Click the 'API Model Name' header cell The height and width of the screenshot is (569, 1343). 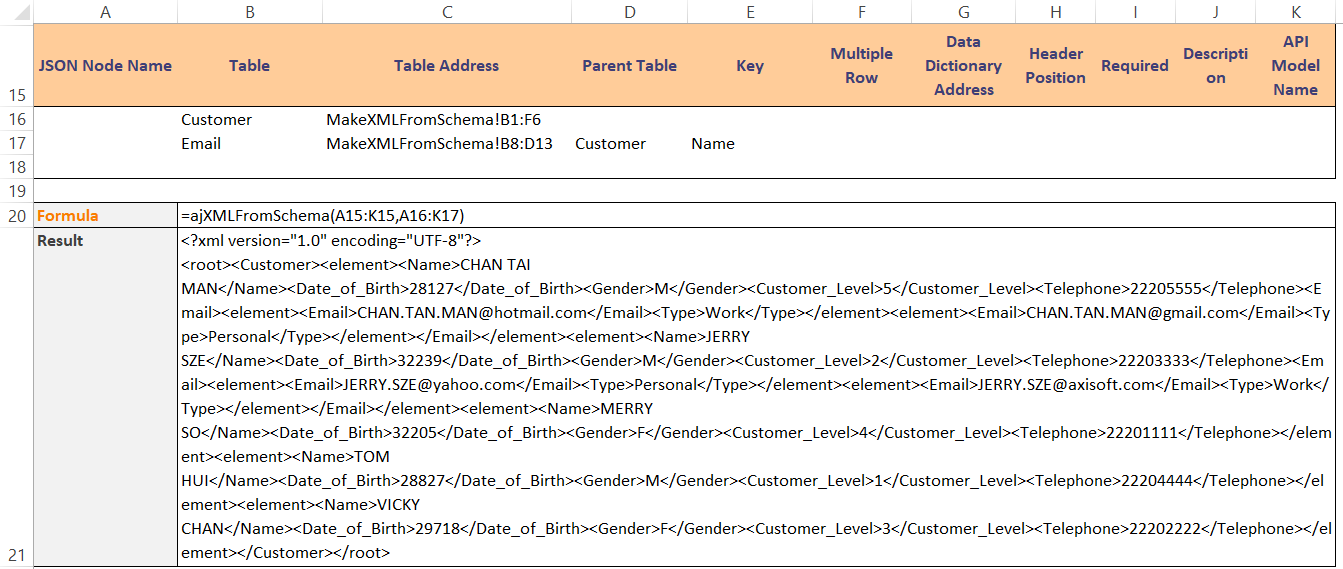click(x=1295, y=65)
